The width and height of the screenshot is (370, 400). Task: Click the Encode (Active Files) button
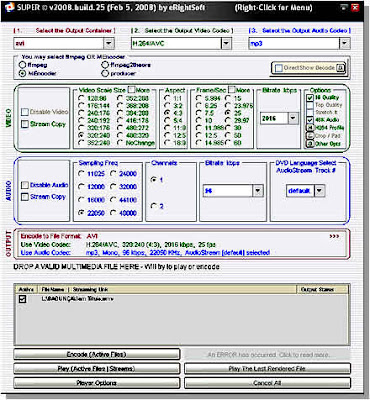97,354
